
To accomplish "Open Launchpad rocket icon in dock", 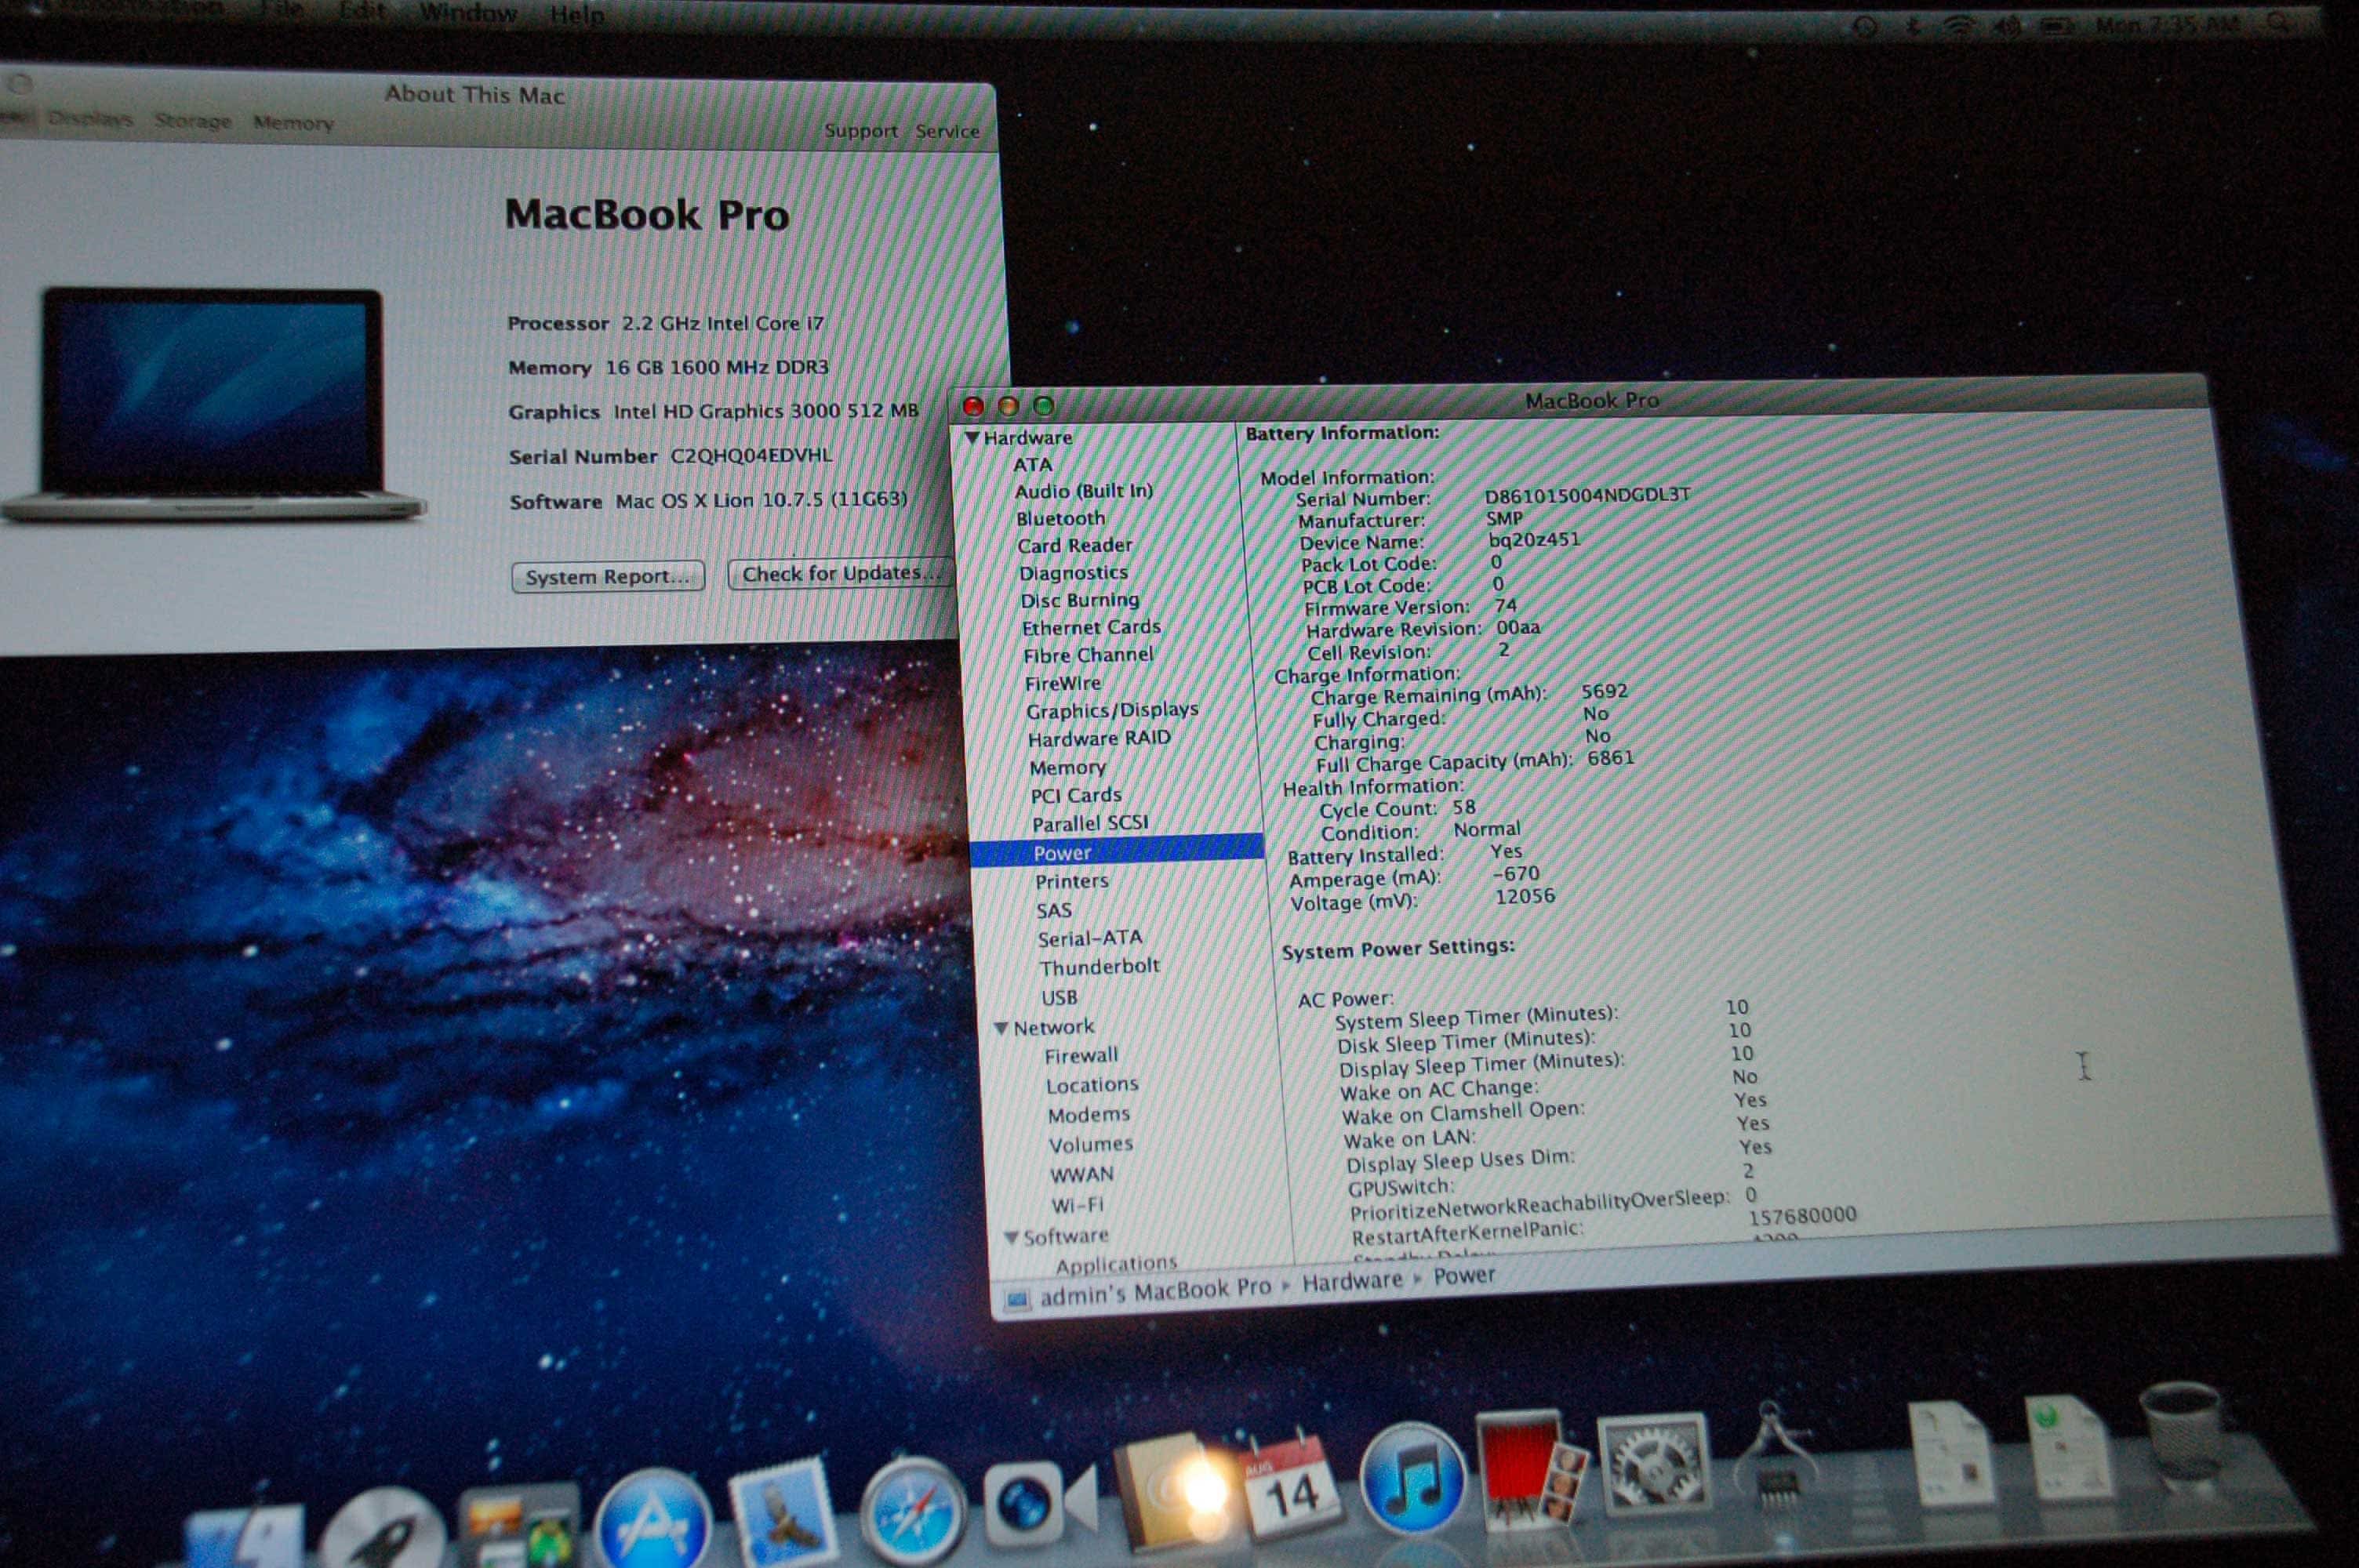I will tap(385, 1535).
